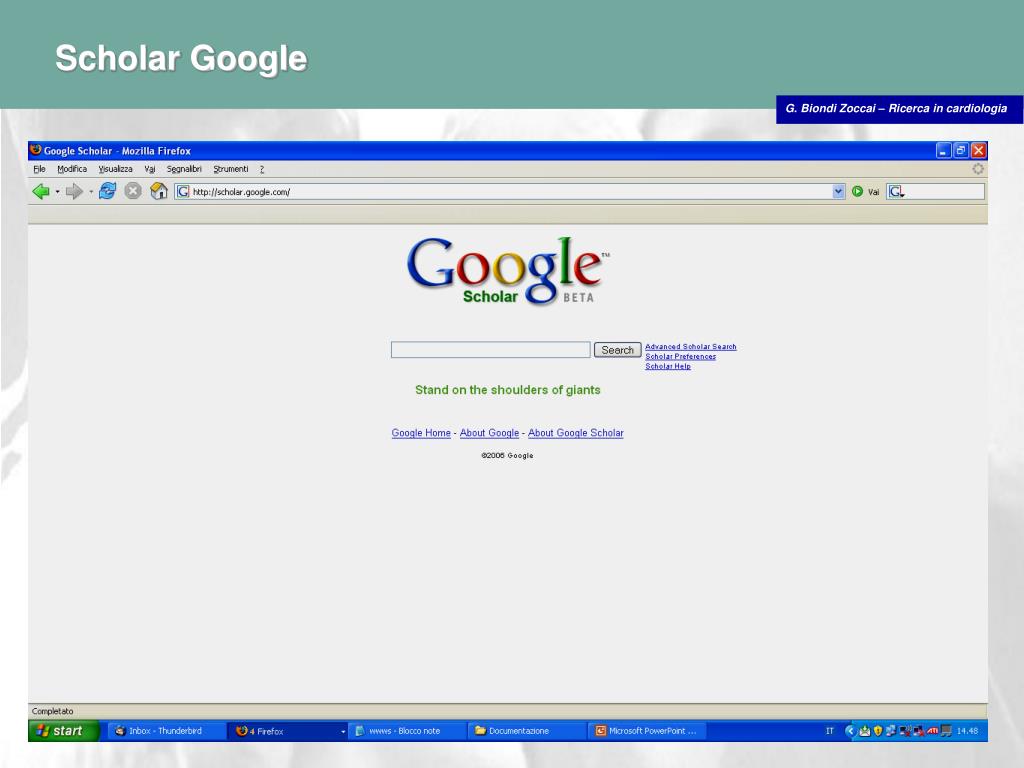The height and width of the screenshot is (768, 1024).
Task: Open the Scholar Help link
Action: point(667,366)
